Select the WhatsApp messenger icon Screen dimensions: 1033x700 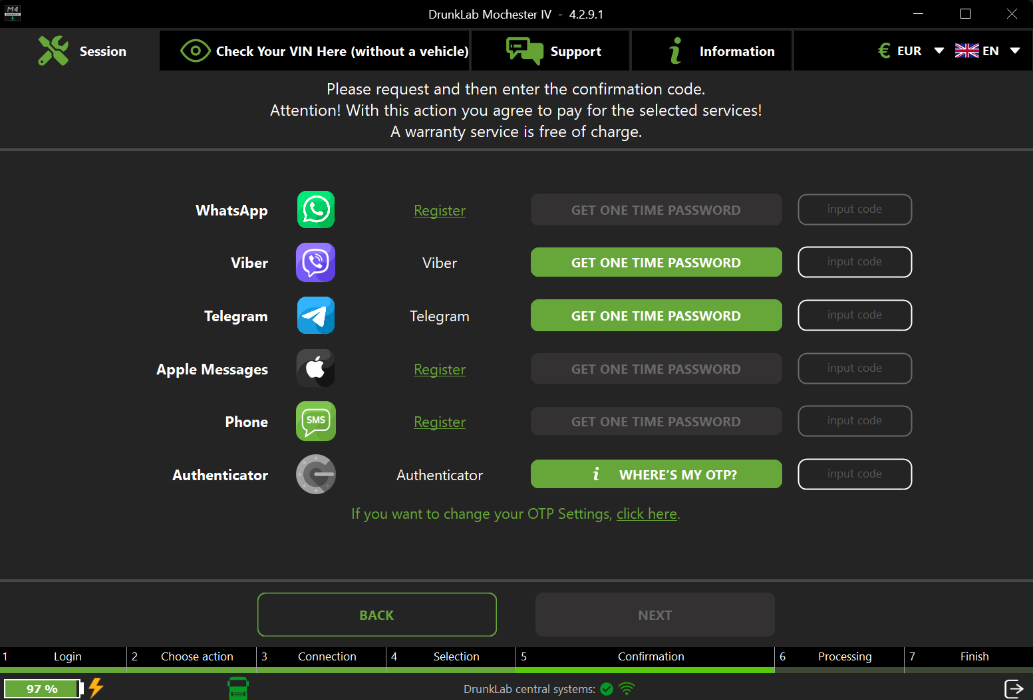point(315,209)
